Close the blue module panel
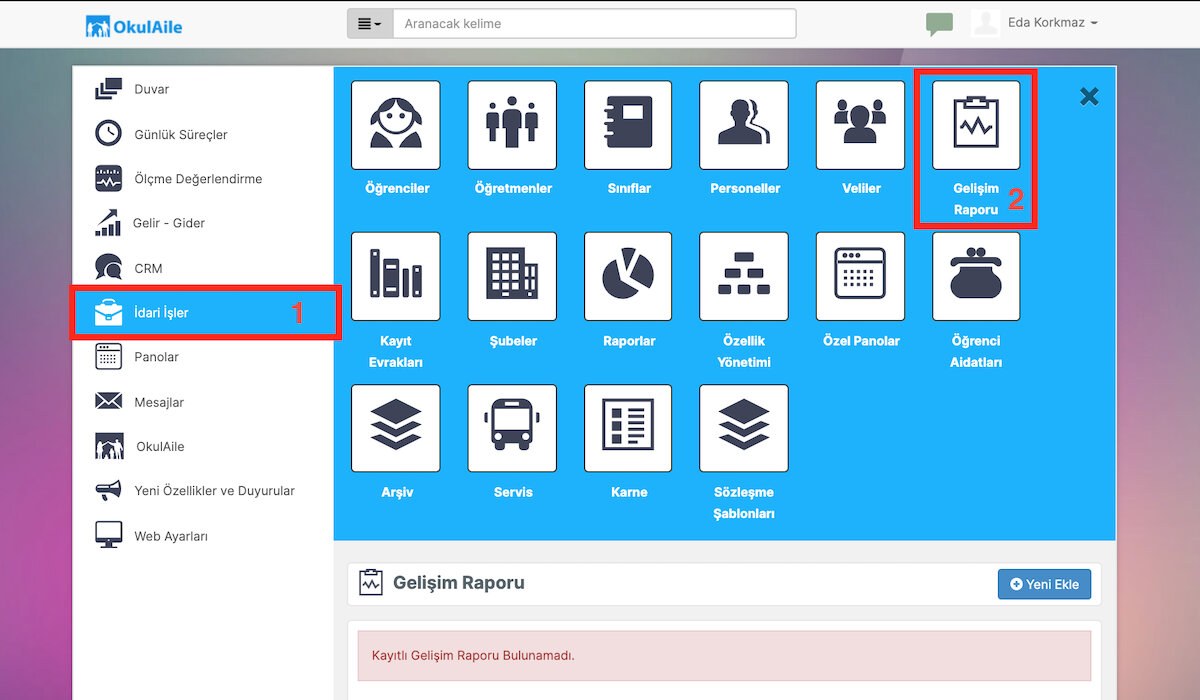Viewport: 1200px width, 700px height. [1089, 96]
